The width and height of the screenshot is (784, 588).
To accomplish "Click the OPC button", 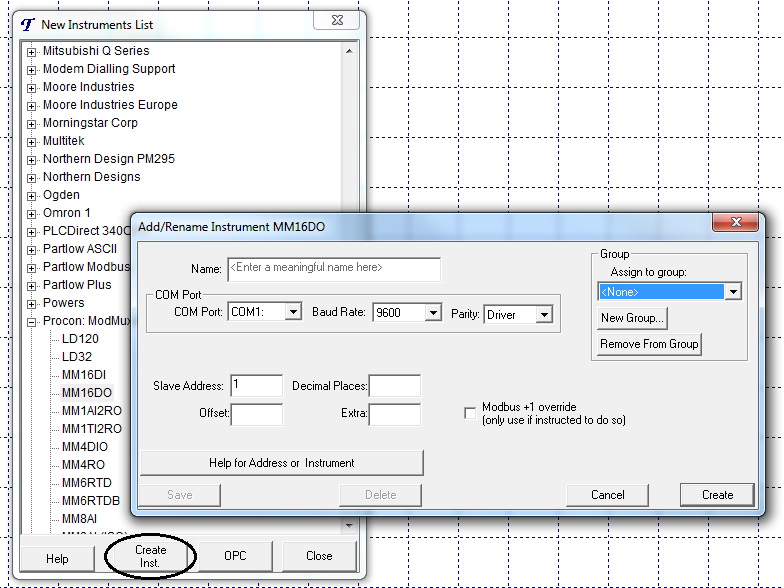I will tap(235, 556).
